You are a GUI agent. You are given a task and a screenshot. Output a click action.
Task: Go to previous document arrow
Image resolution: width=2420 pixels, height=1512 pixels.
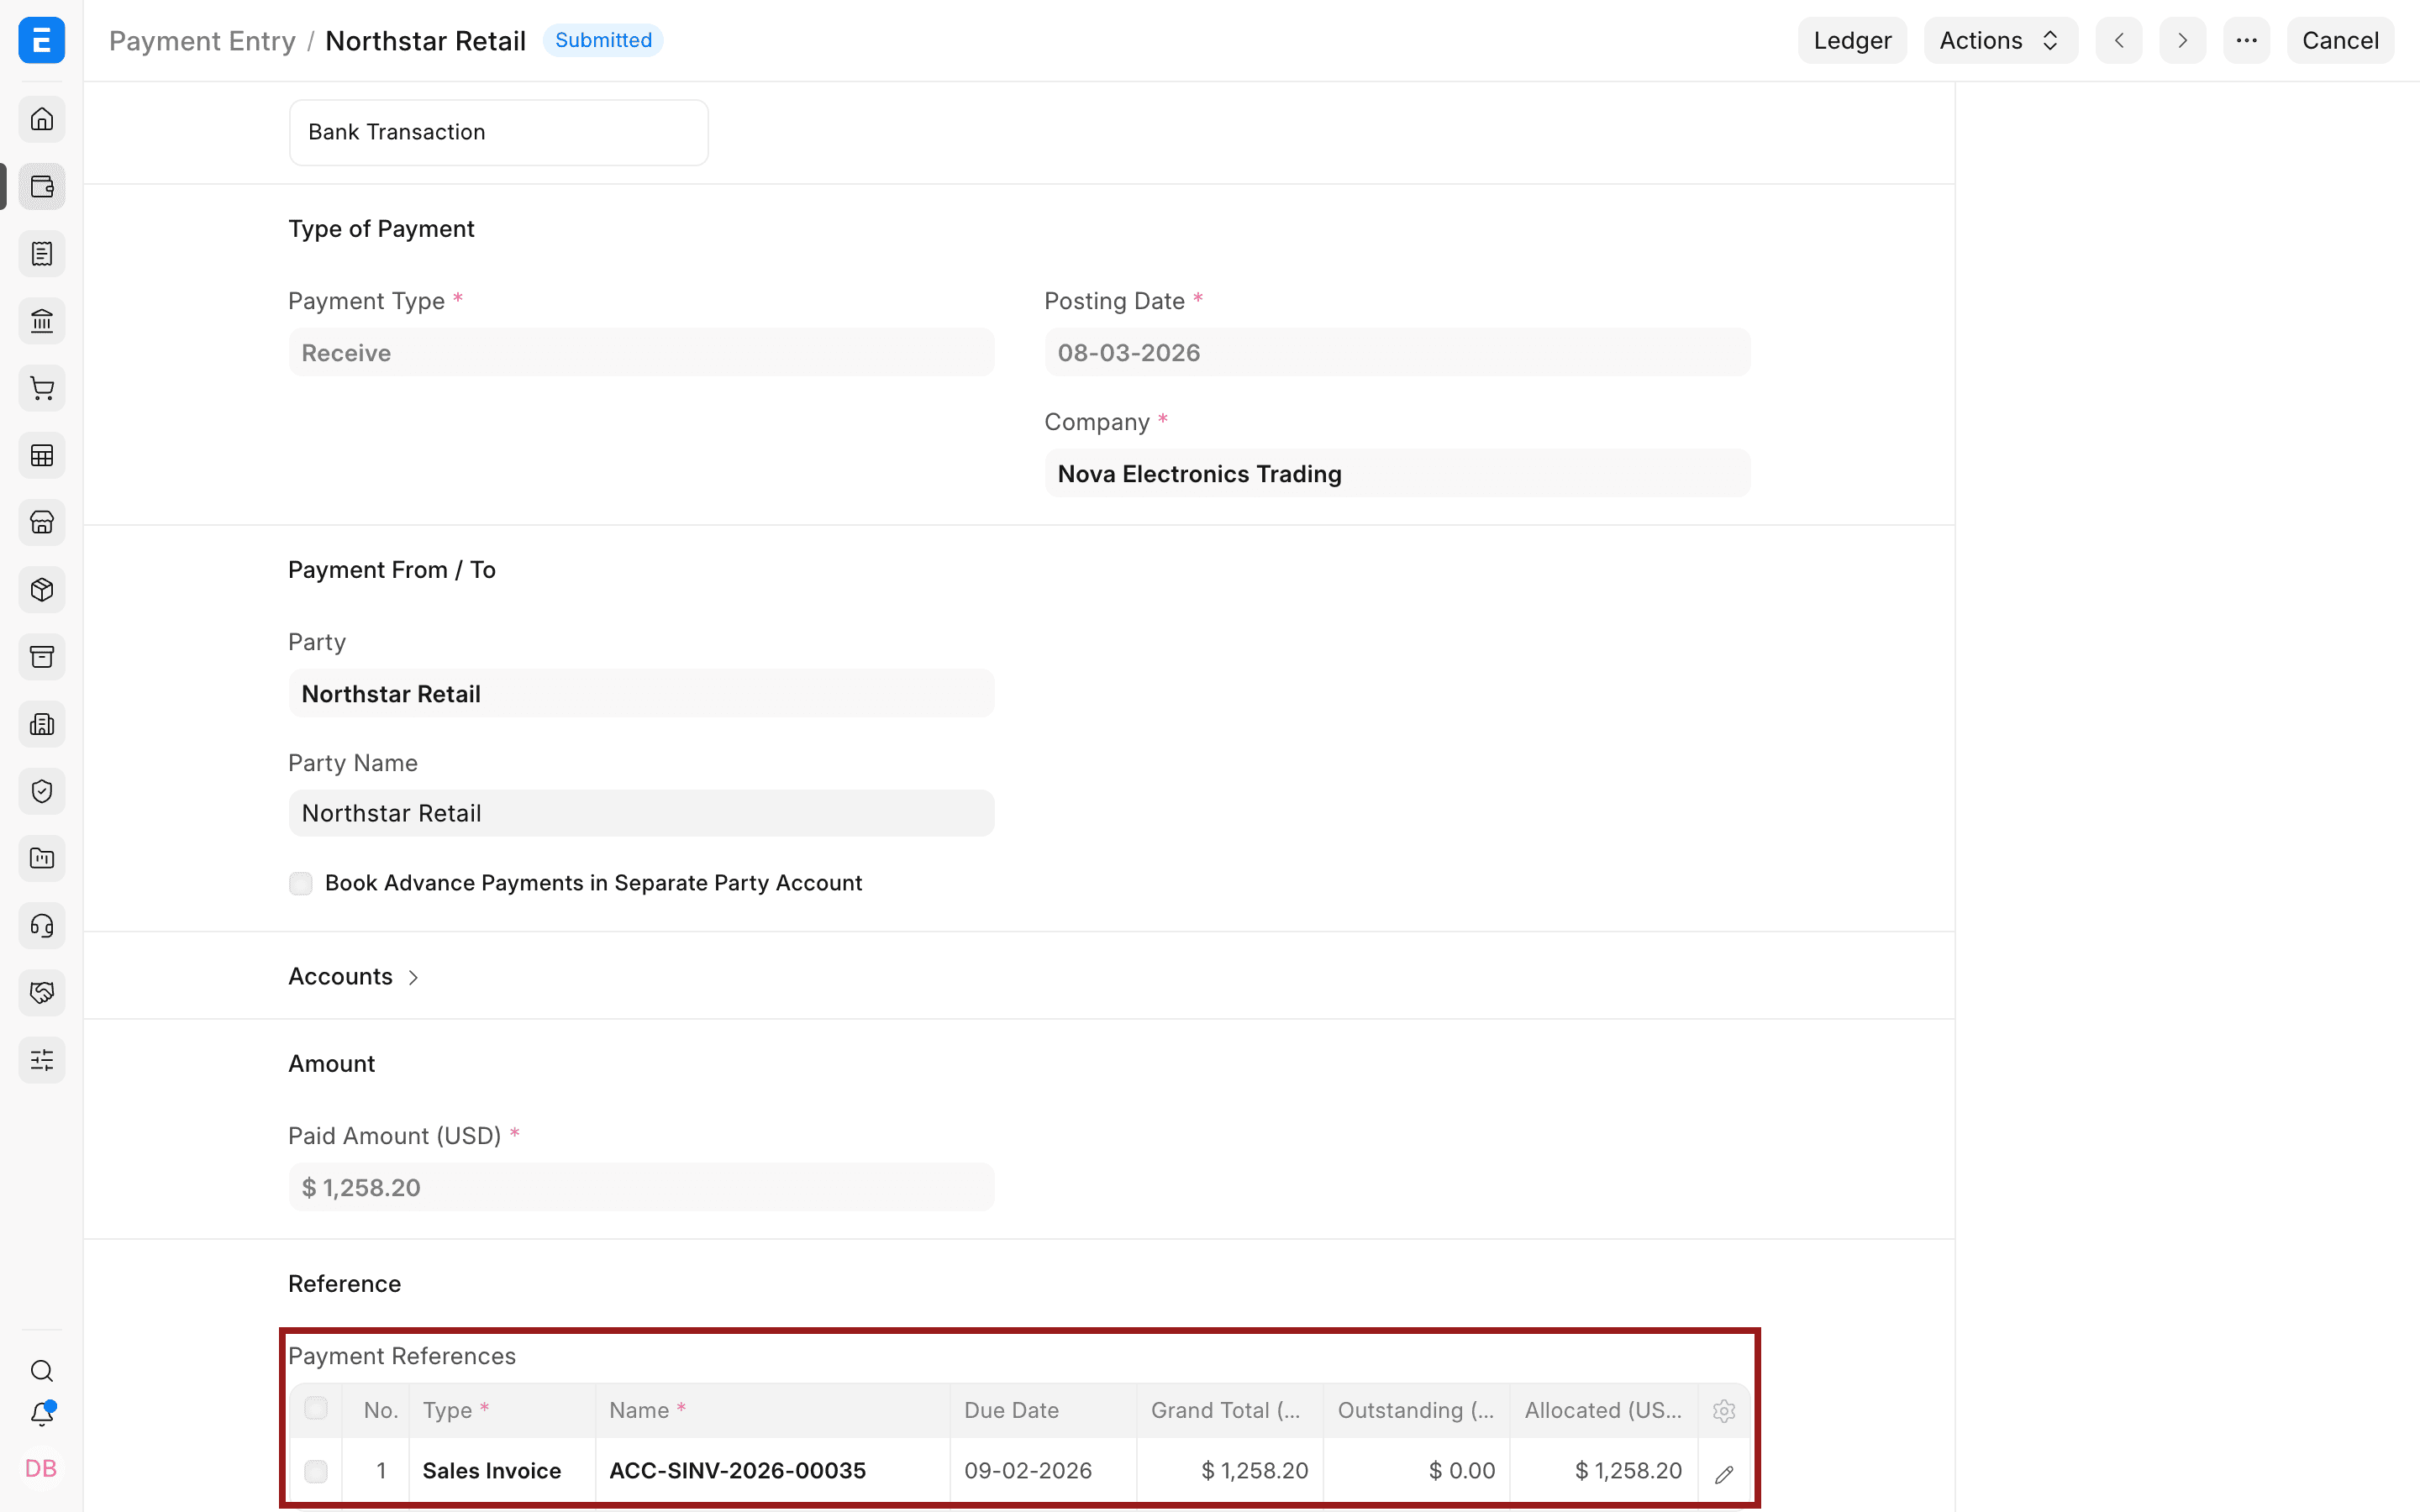click(x=2119, y=40)
